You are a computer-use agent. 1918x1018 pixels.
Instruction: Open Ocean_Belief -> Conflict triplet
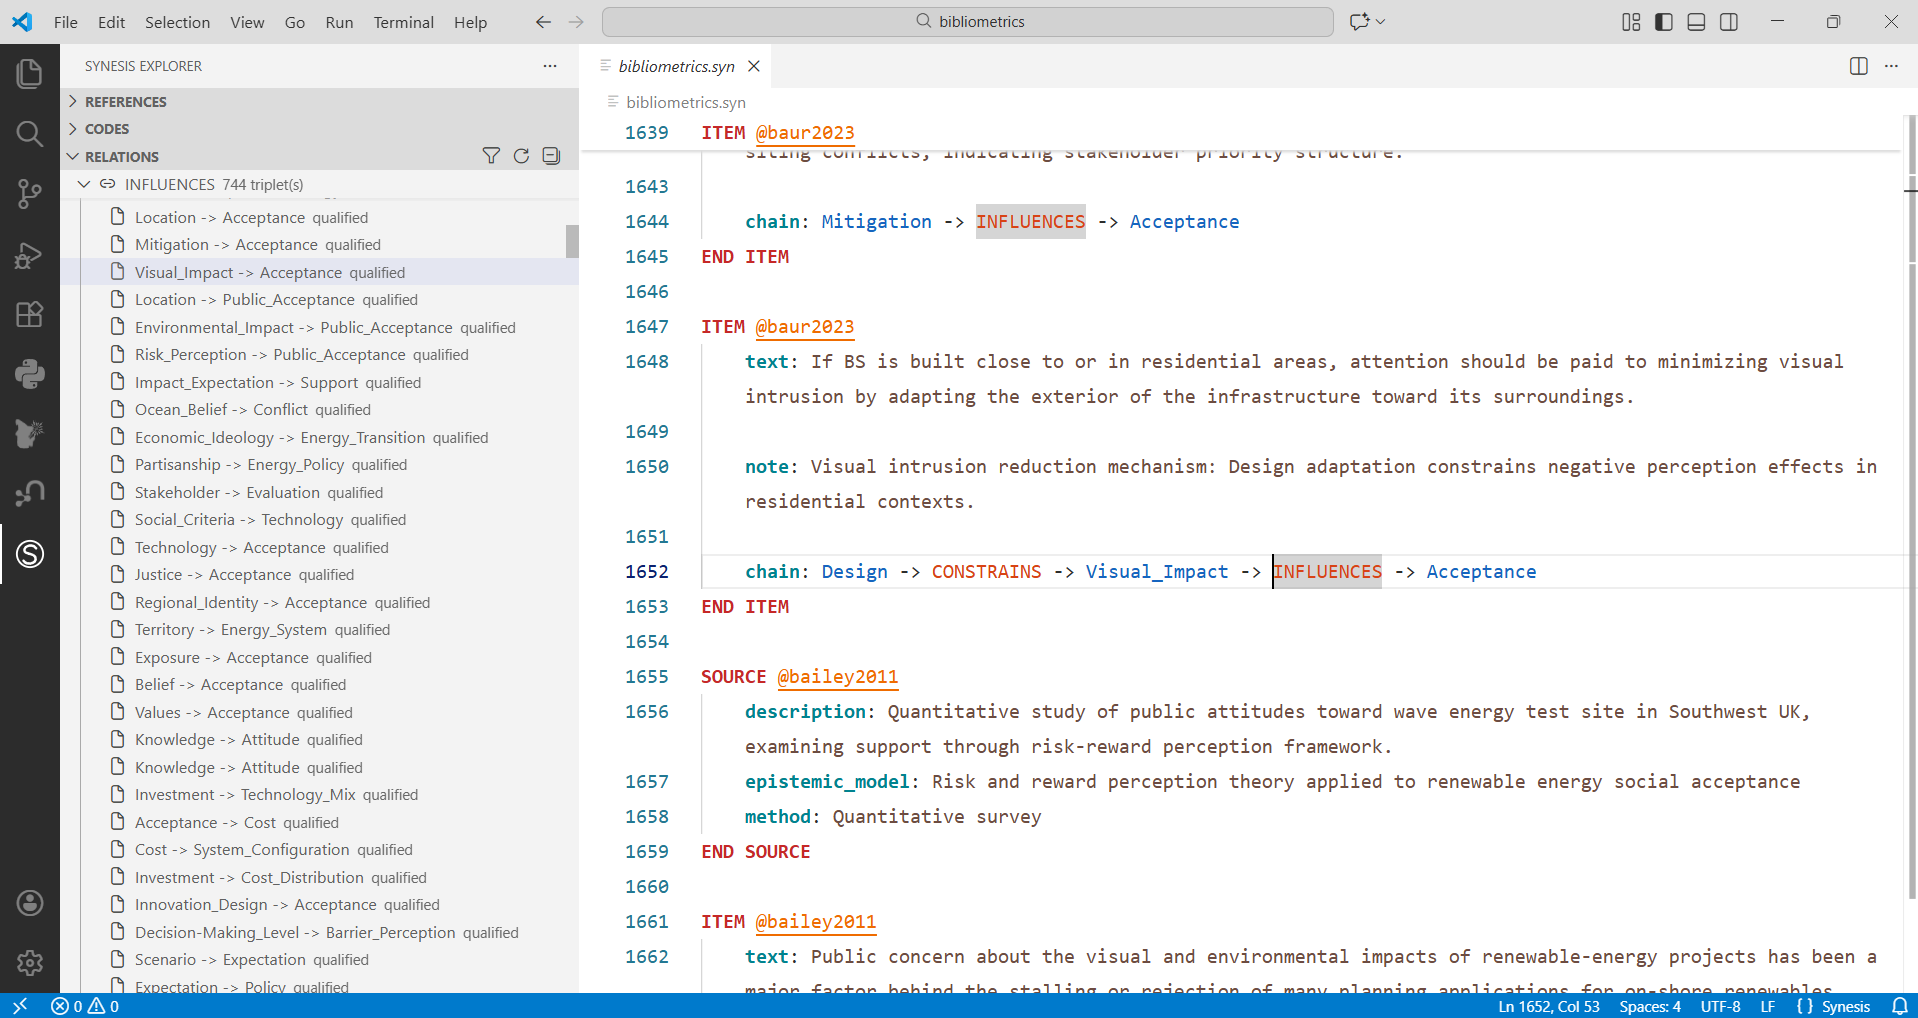point(319,410)
